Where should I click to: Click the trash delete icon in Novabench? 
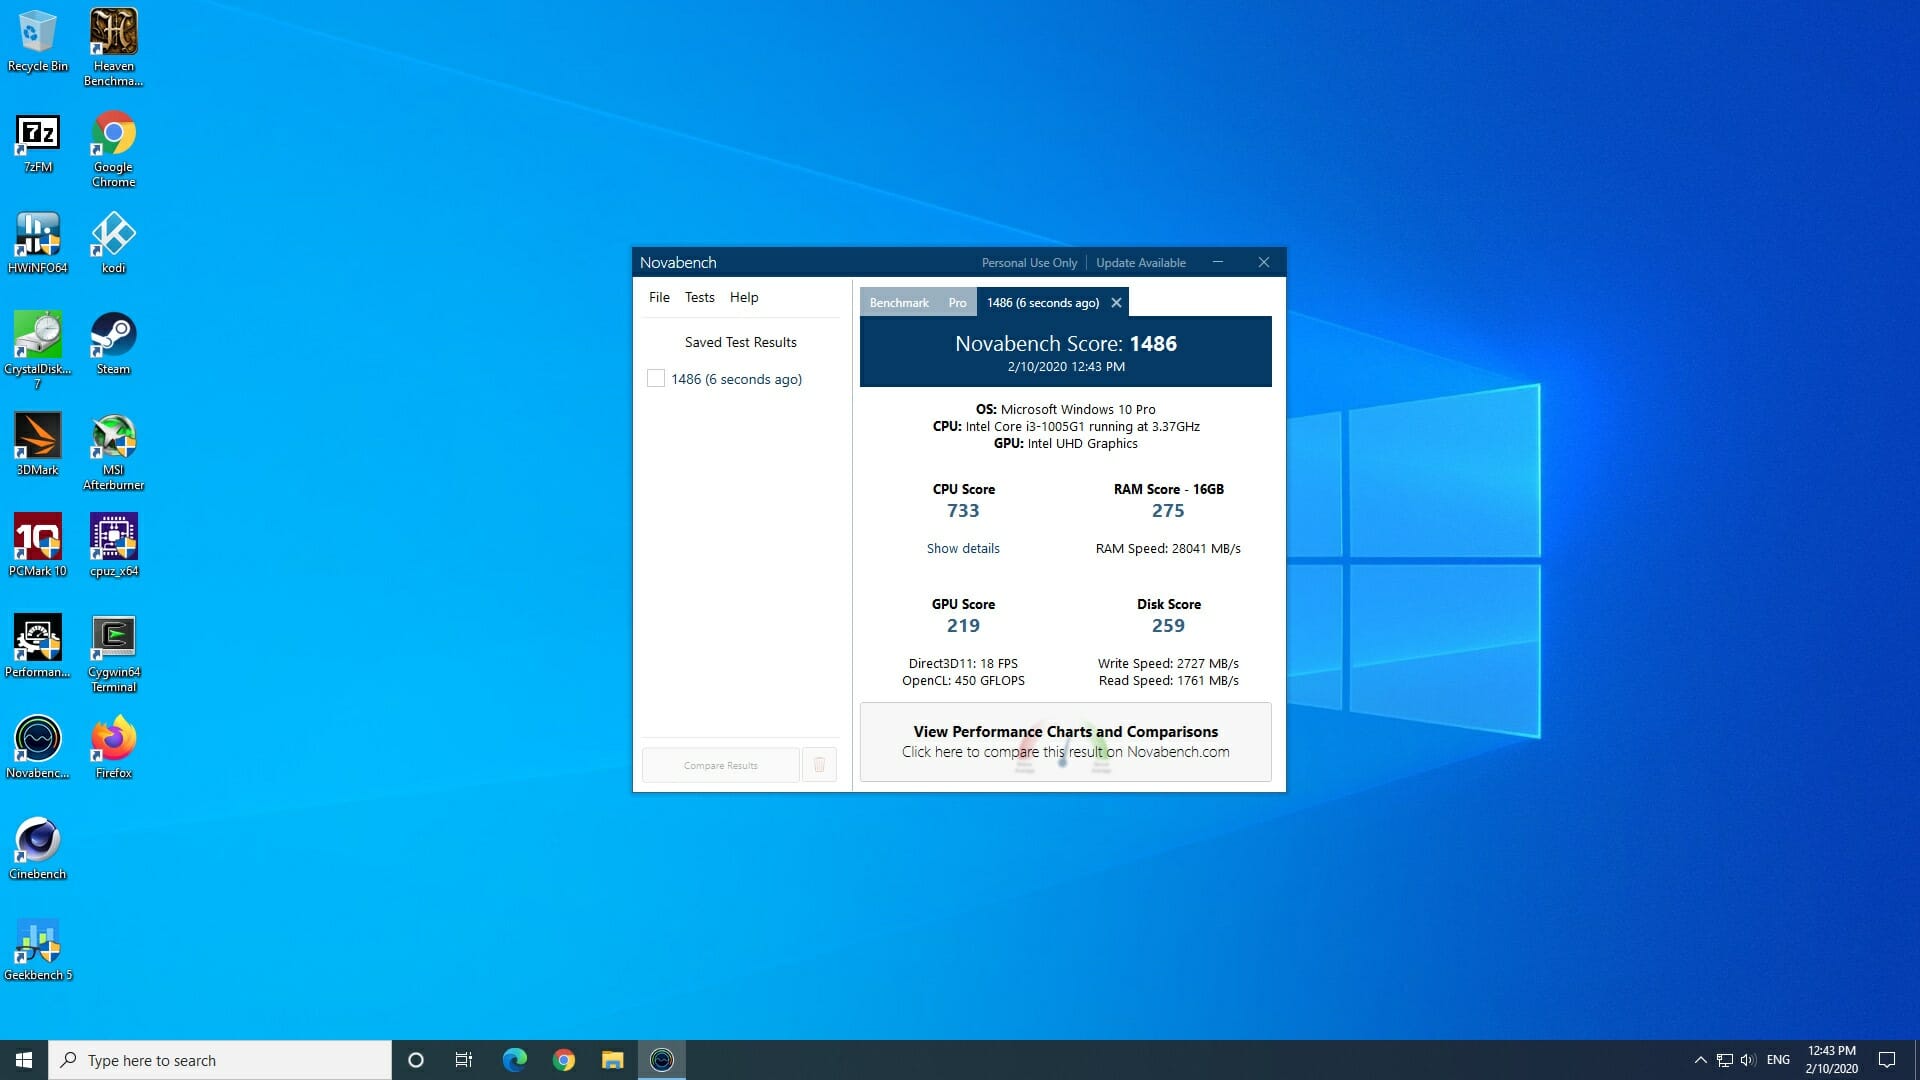(819, 765)
